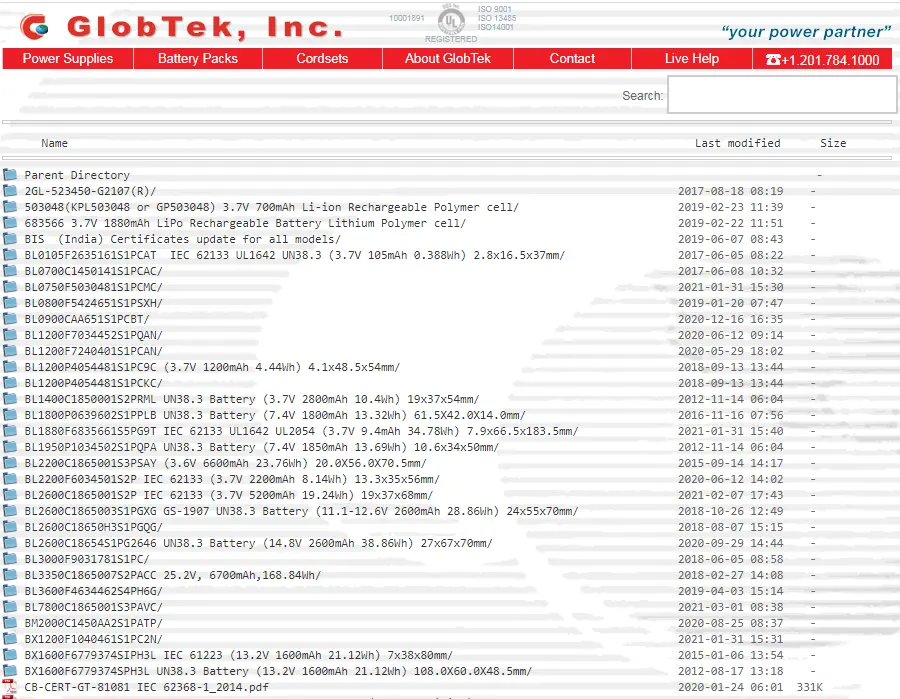The width and height of the screenshot is (900, 699).
Task: Click the PDF icon for CB-CERT-GT-81081
Action: [x=10, y=687]
